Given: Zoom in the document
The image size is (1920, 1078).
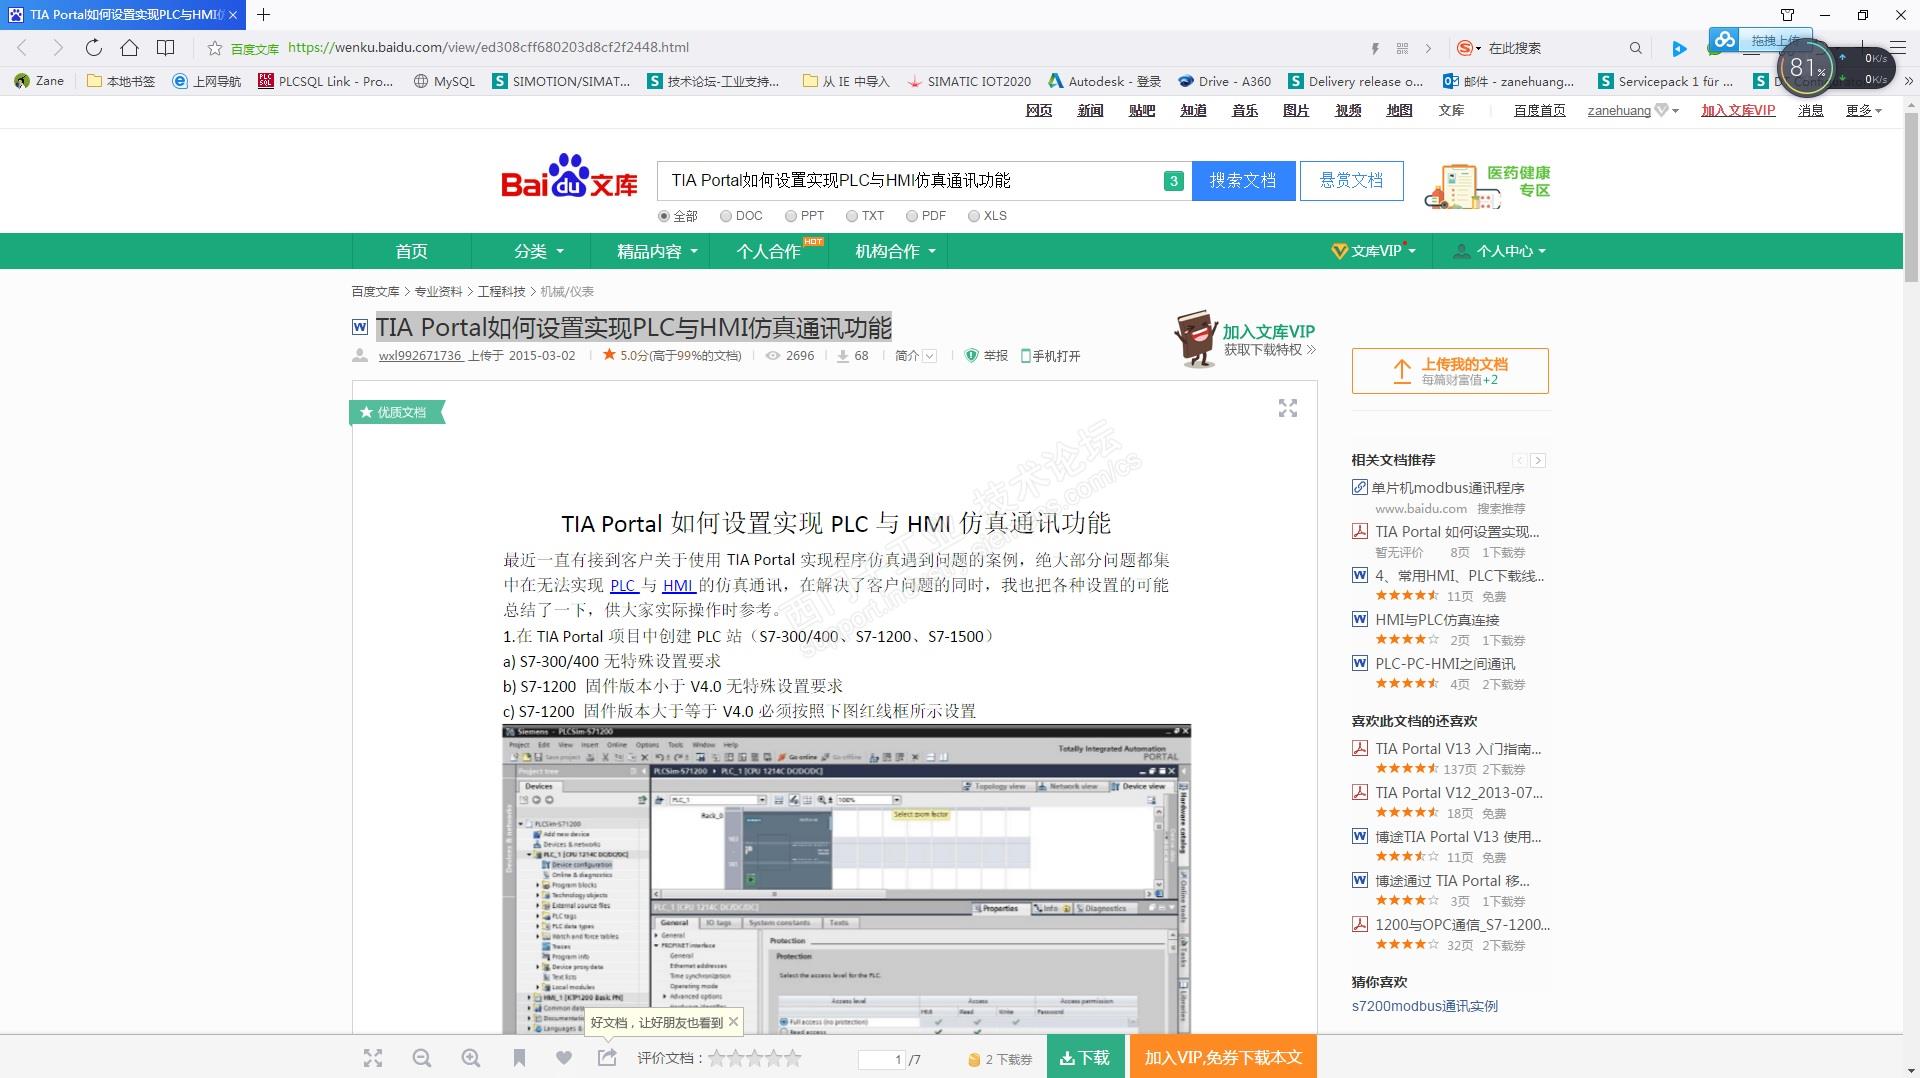Looking at the screenshot, I should coord(471,1058).
